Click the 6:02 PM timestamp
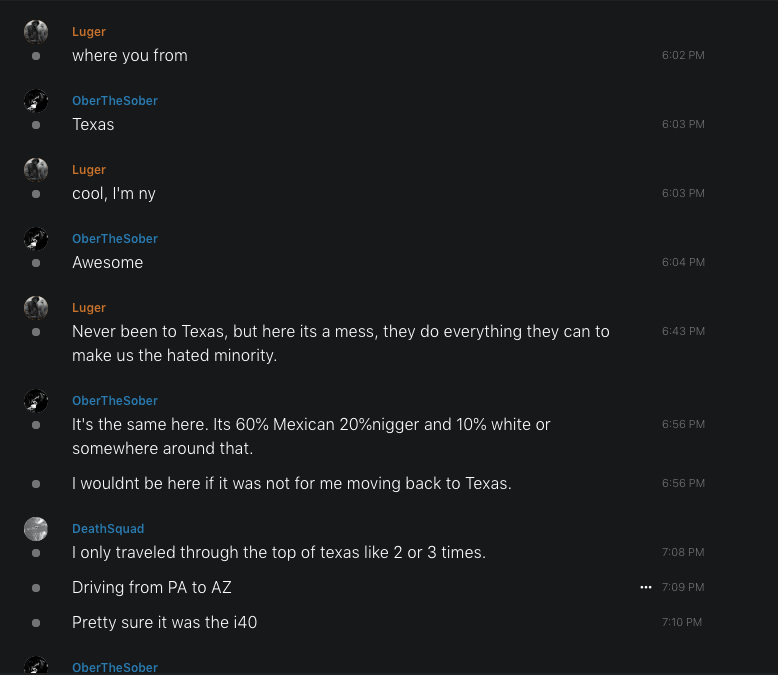The width and height of the screenshot is (778, 675). click(x=683, y=55)
